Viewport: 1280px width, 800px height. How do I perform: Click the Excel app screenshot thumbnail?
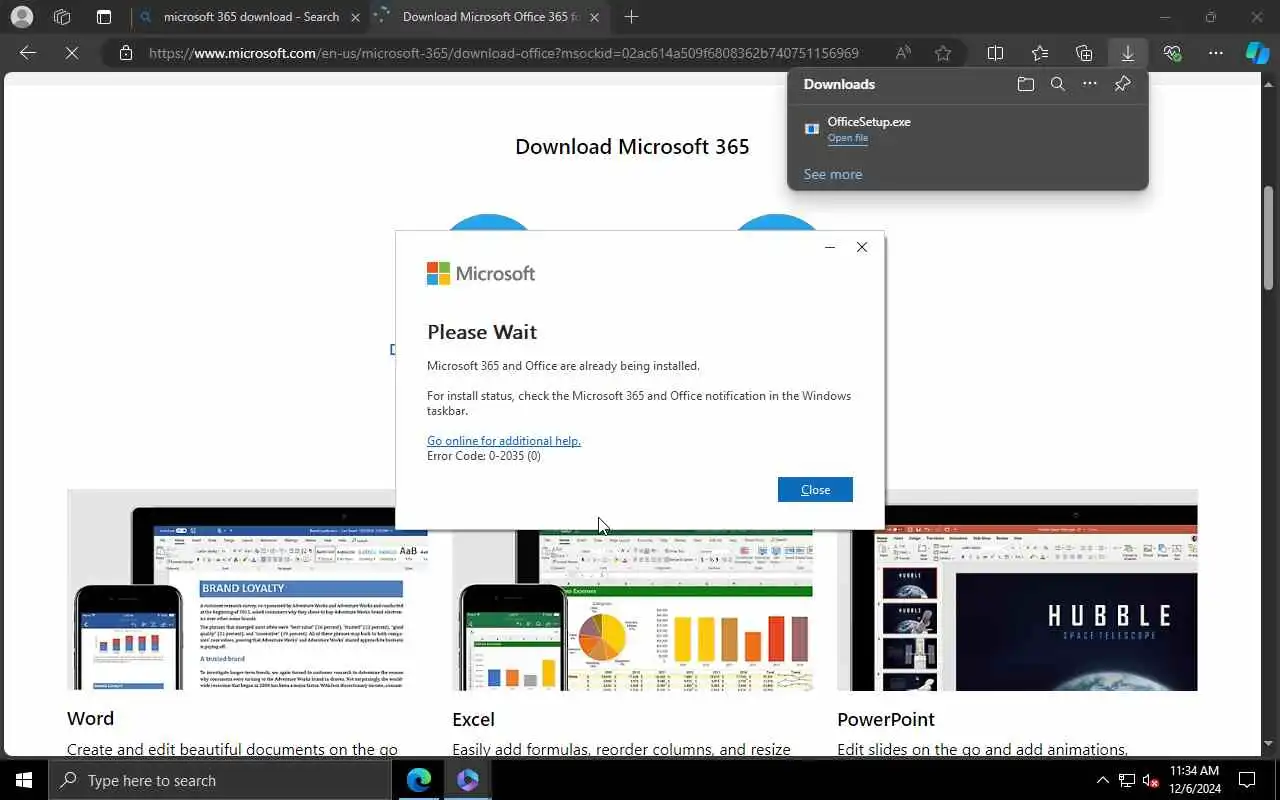[x=632, y=609]
